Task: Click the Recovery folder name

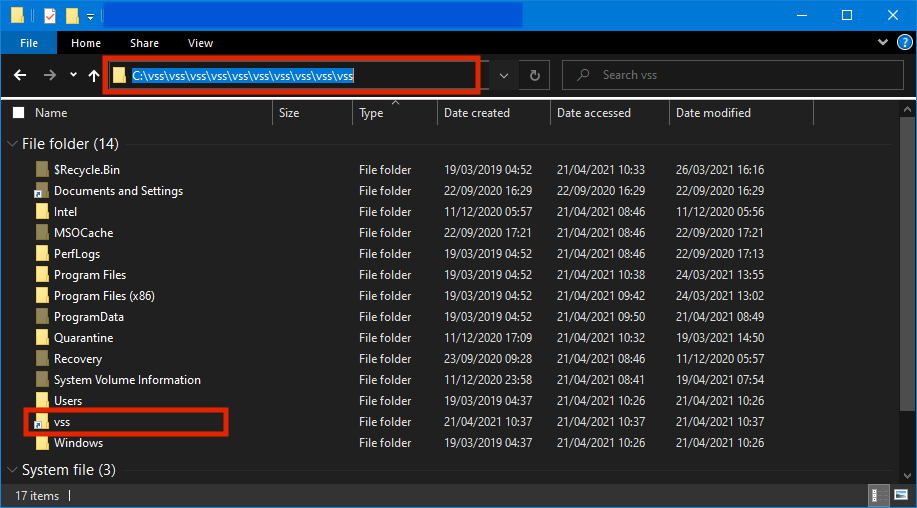Action: coord(78,359)
